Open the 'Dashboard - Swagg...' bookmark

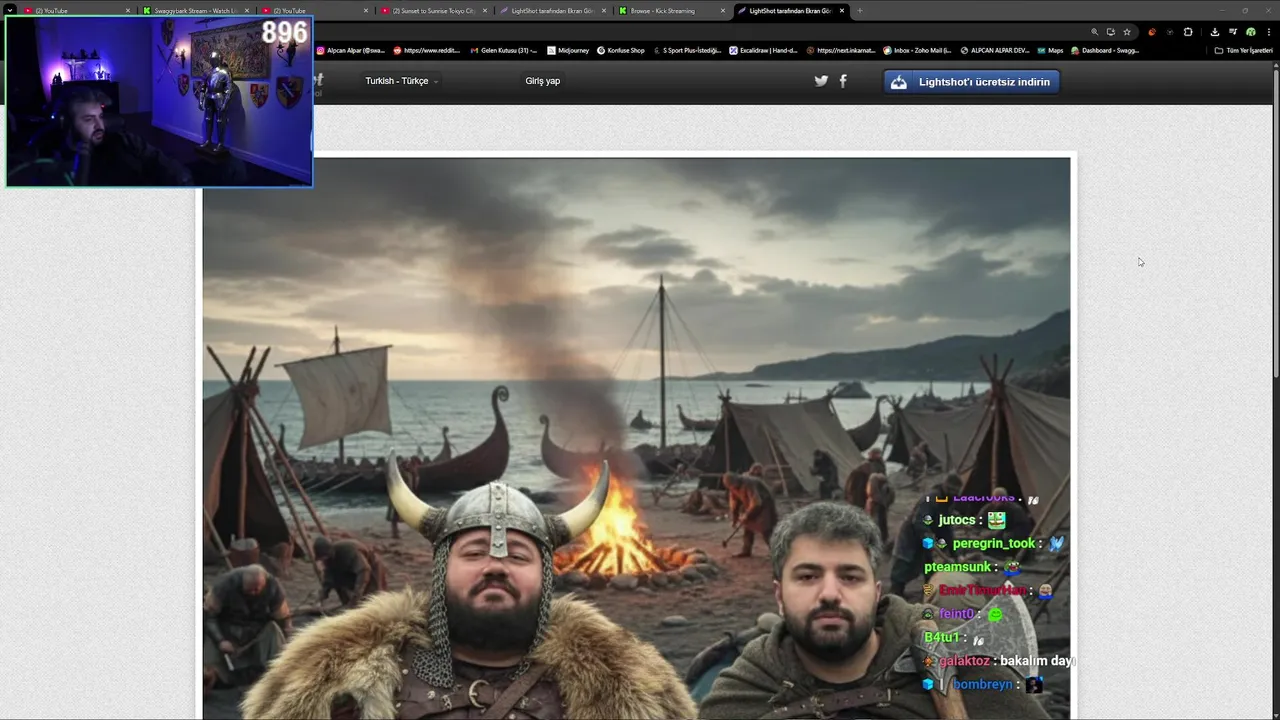click(x=1105, y=50)
